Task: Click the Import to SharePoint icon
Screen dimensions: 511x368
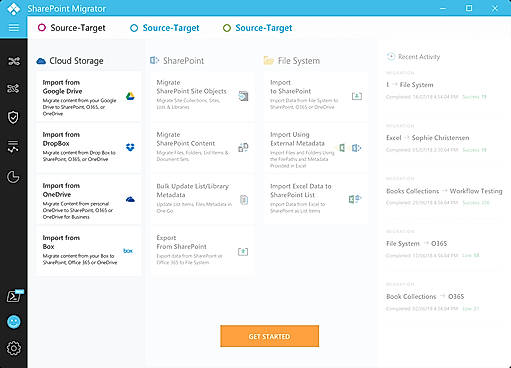Action: (357, 96)
